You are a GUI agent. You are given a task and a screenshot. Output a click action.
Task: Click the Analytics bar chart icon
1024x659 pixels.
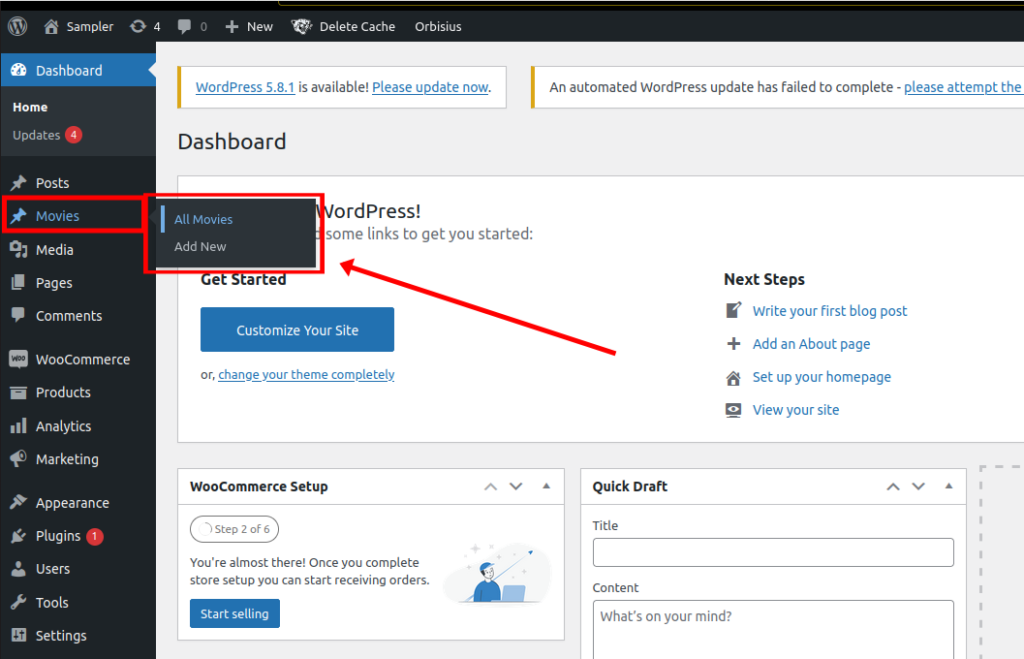(x=18, y=426)
